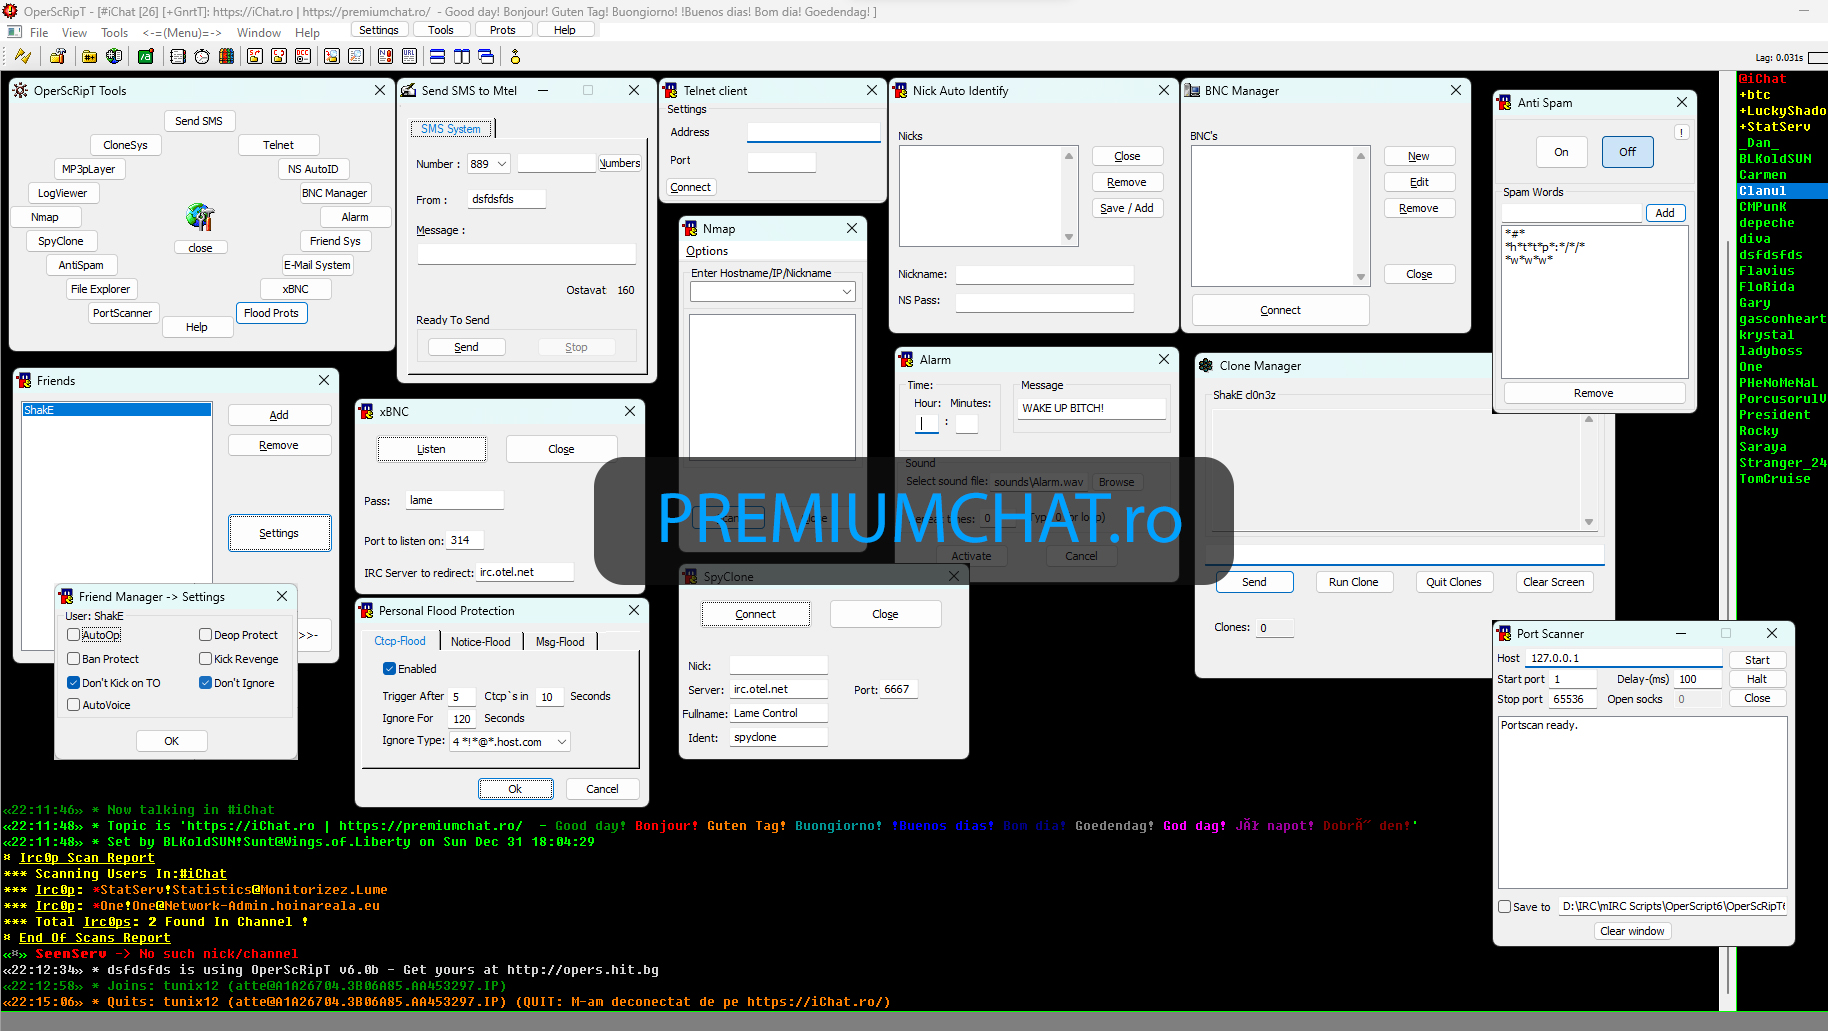Image resolution: width=1828 pixels, height=1031 pixels.
Task: Open the File menu
Action: [39, 32]
